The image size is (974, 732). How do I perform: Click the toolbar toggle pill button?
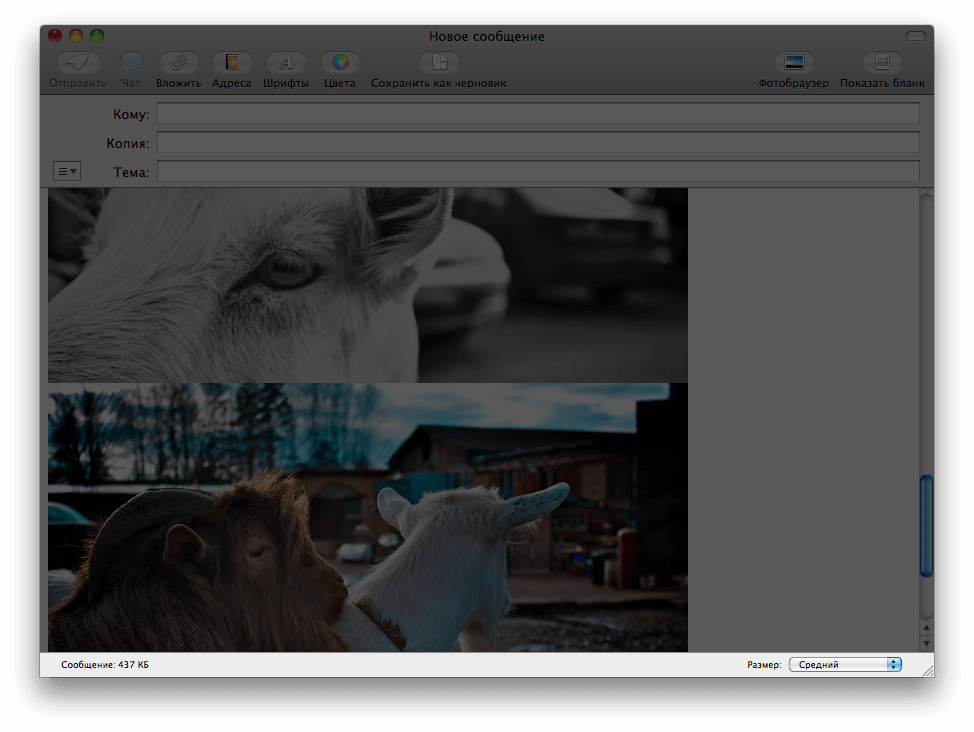pyautogui.click(x=916, y=36)
